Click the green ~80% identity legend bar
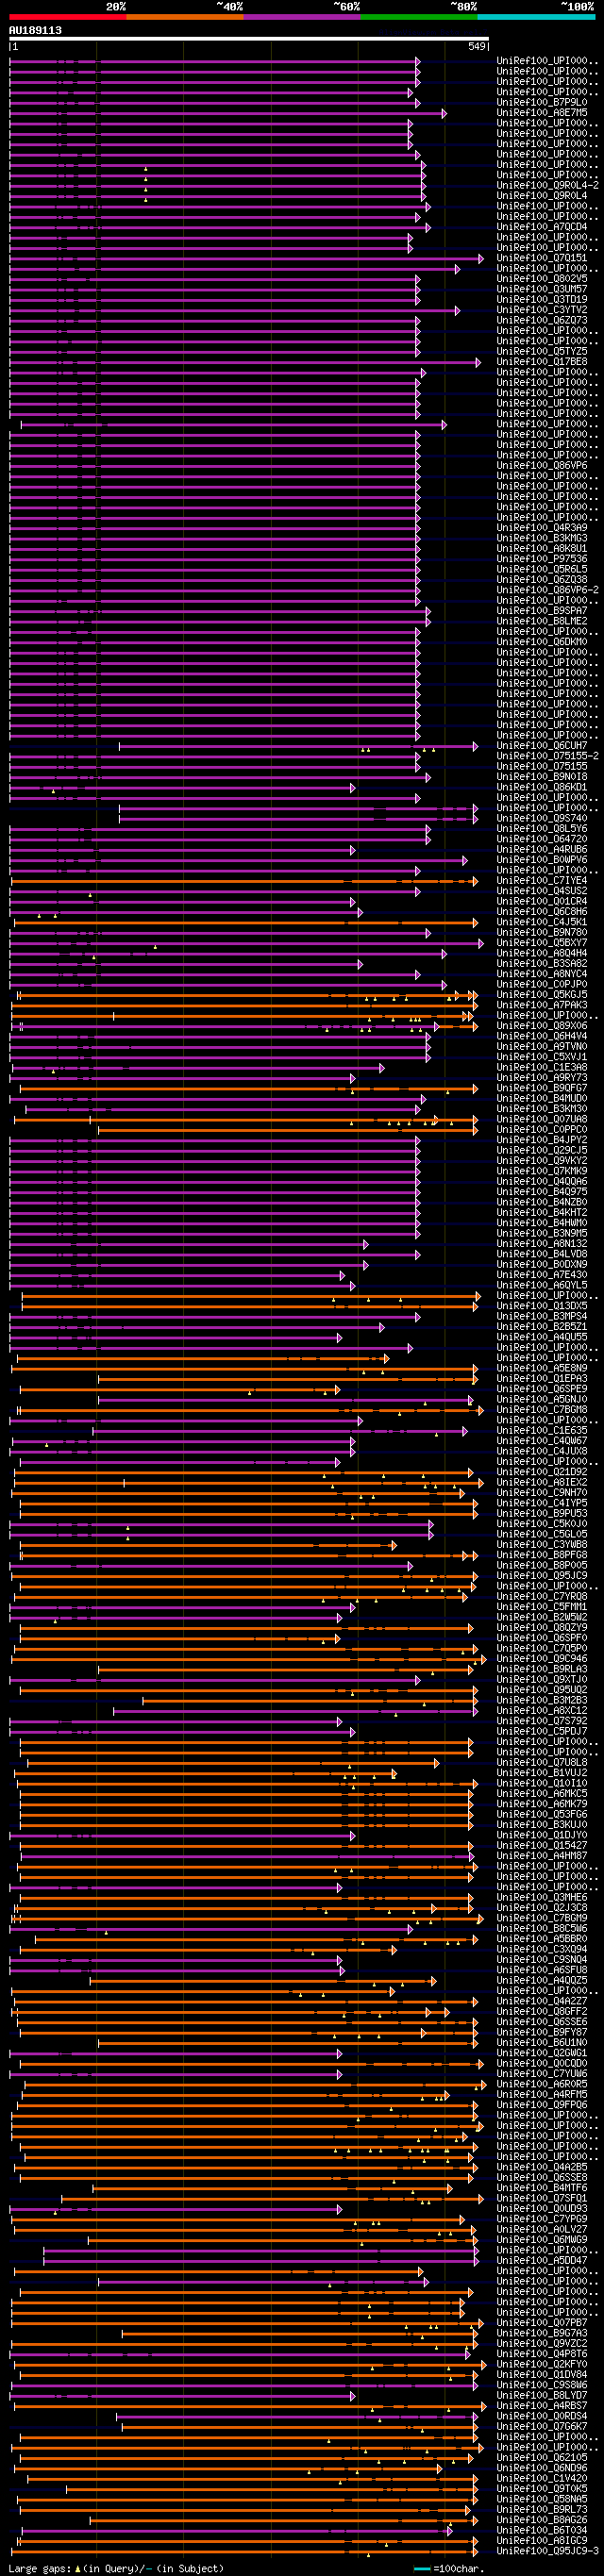Viewport: 604px width, 2576px height. [x=419, y=17]
